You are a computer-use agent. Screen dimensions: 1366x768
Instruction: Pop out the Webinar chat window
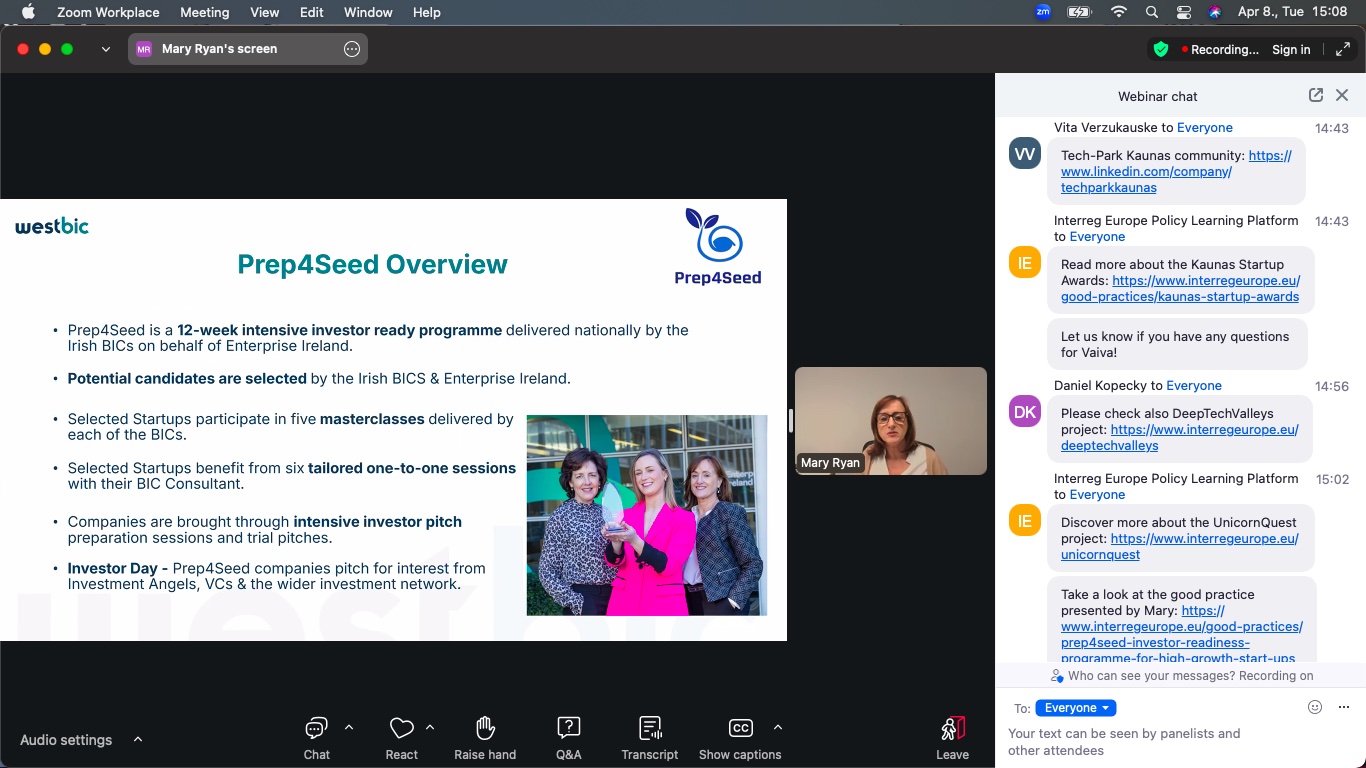(1315, 95)
